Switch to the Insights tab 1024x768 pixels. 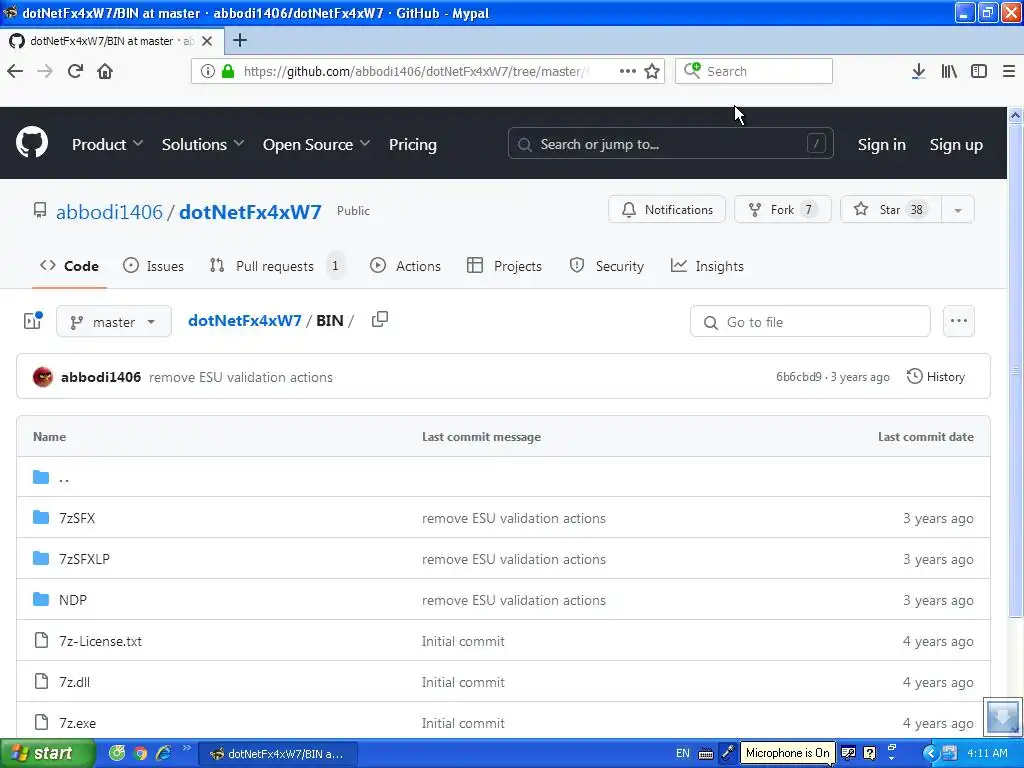(x=707, y=266)
